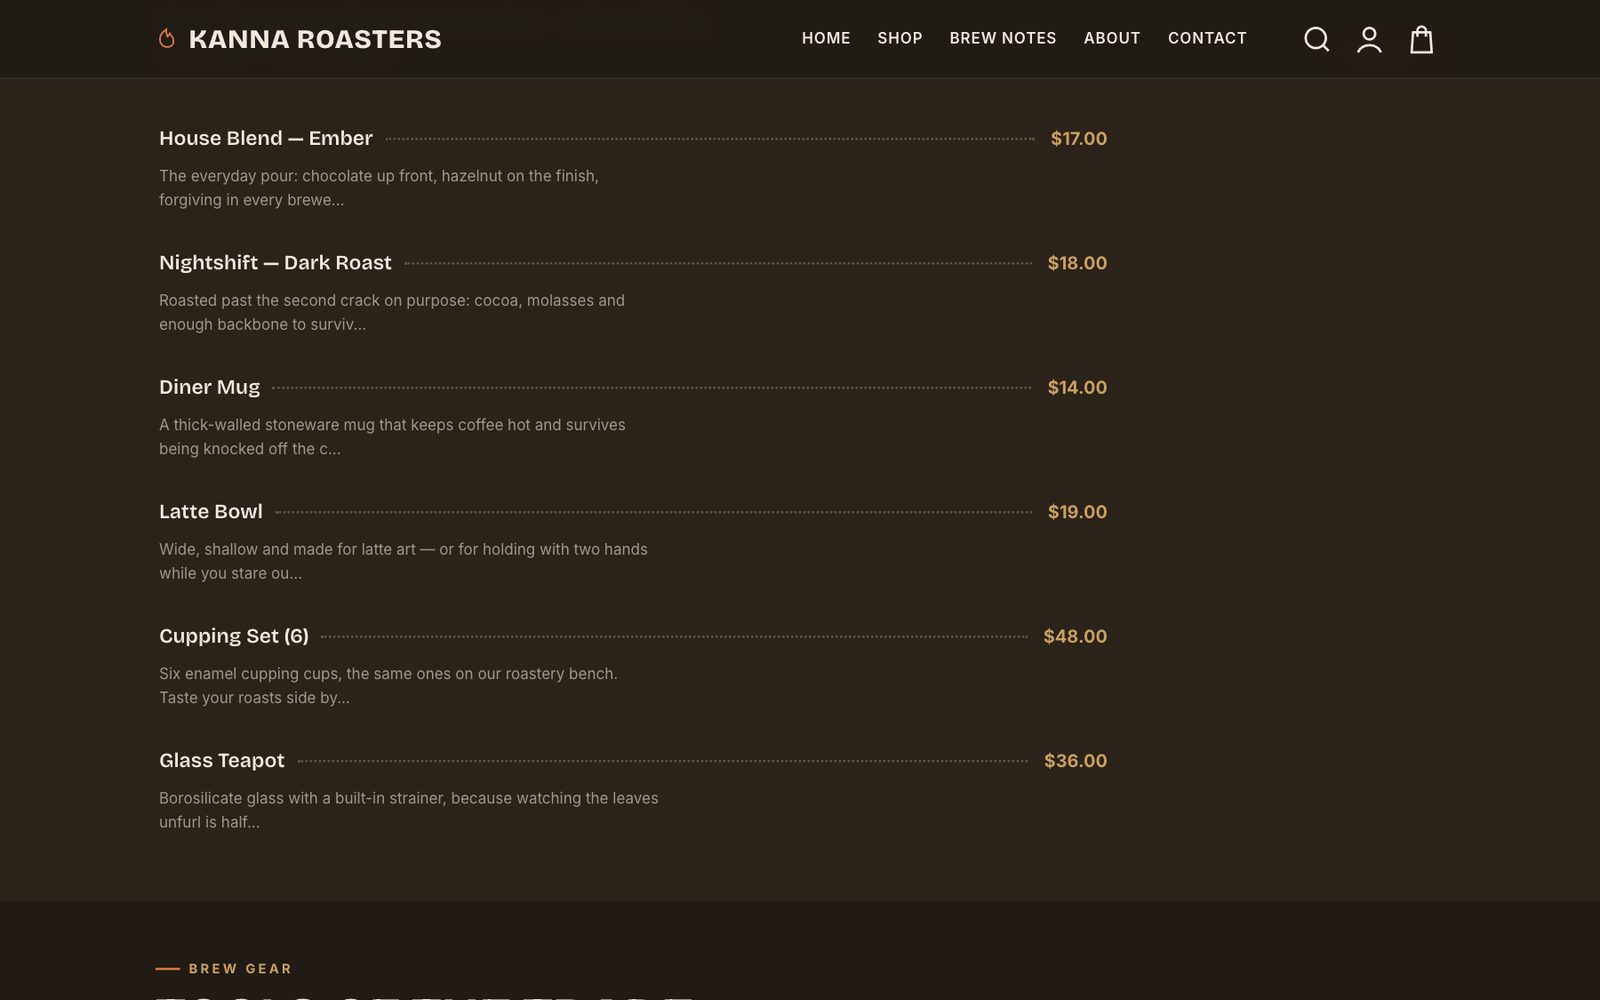Viewport: 1600px width, 1000px height.
Task: Click description starting 'Roasted past the second crack'
Action: click(392, 312)
